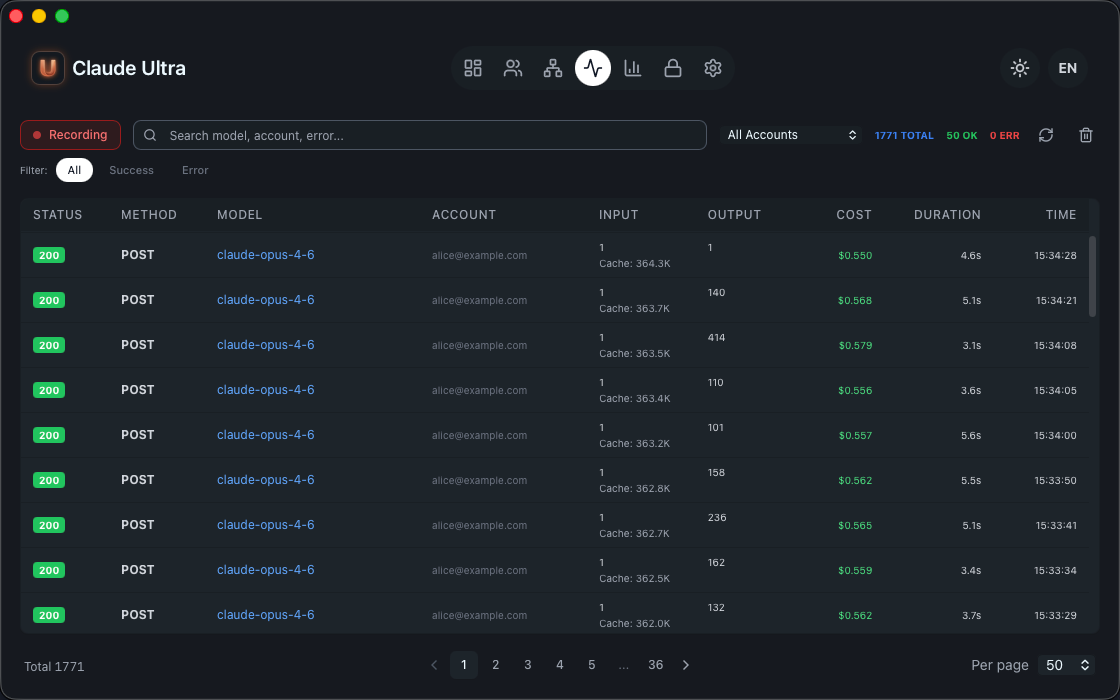Refresh the request log list
This screenshot has height=700, width=1120.
point(1045,135)
